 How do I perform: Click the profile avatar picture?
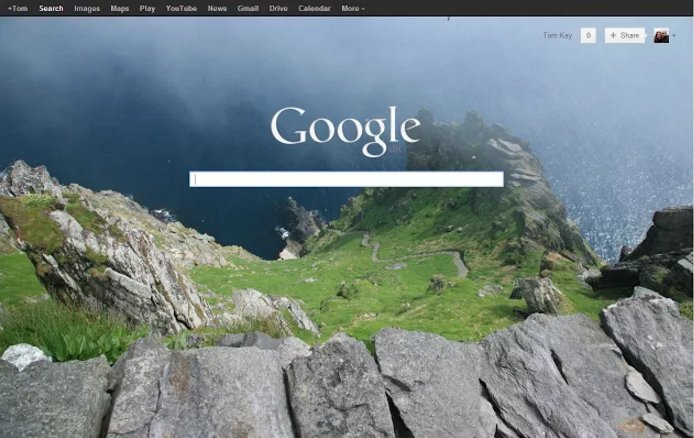click(661, 35)
